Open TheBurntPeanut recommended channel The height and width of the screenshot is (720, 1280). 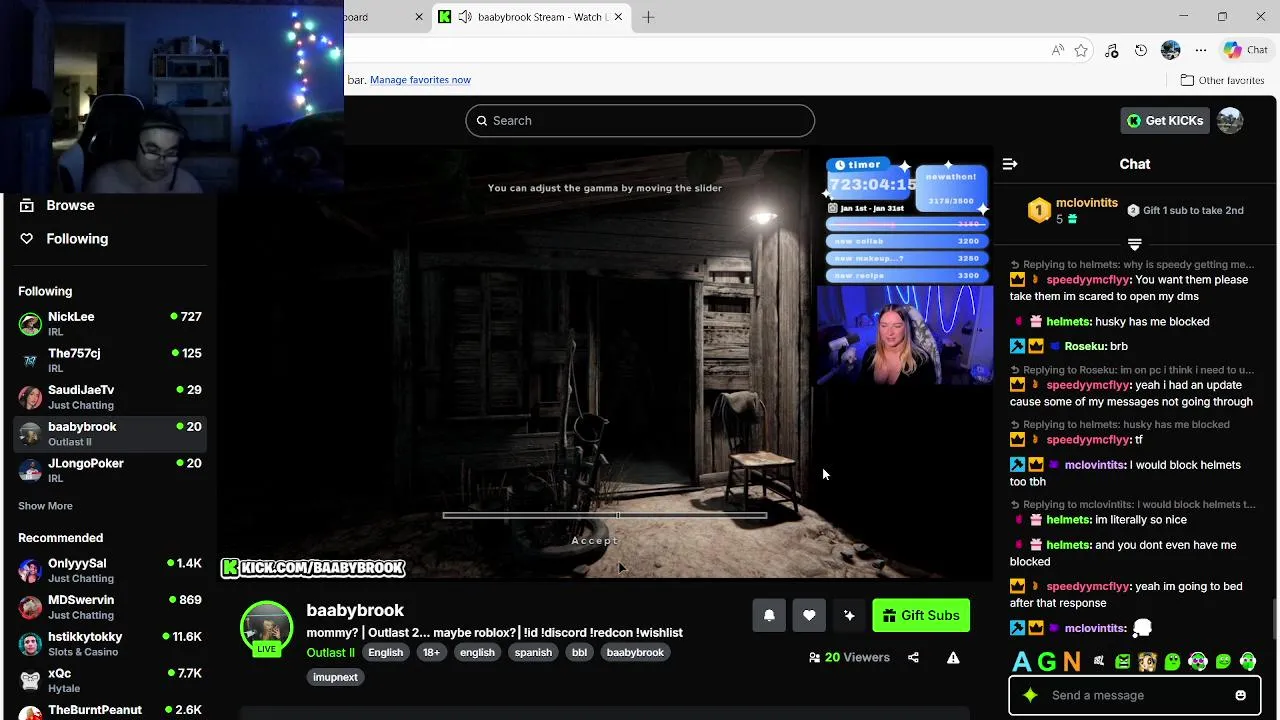coord(110,711)
